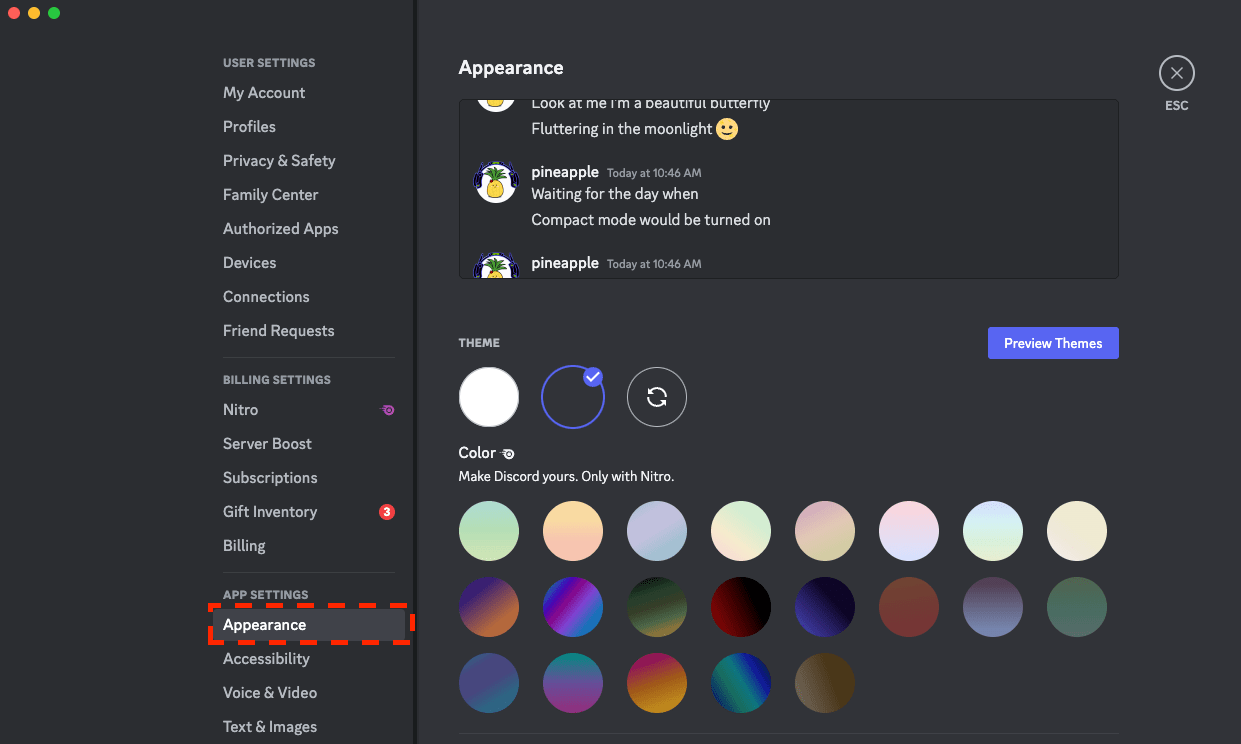Go to Privacy & Safety
Viewport: 1241px width, 744px height.
click(x=279, y=161)
